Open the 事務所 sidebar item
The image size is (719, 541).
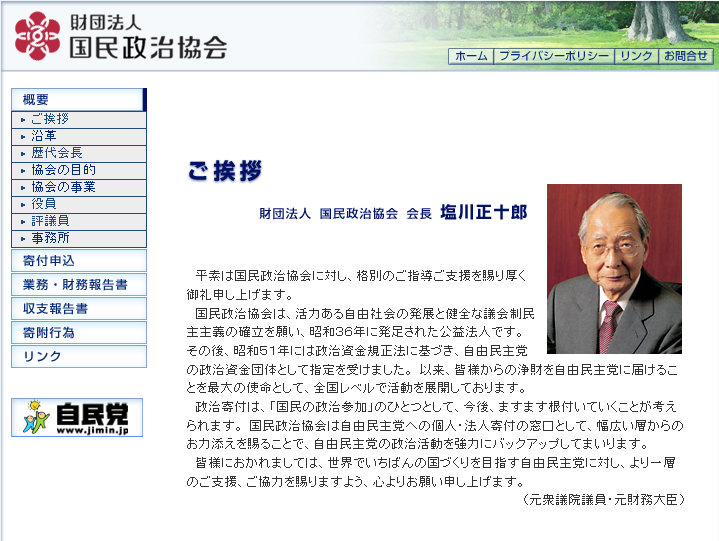pyautogui.click(x=79, y=238)
